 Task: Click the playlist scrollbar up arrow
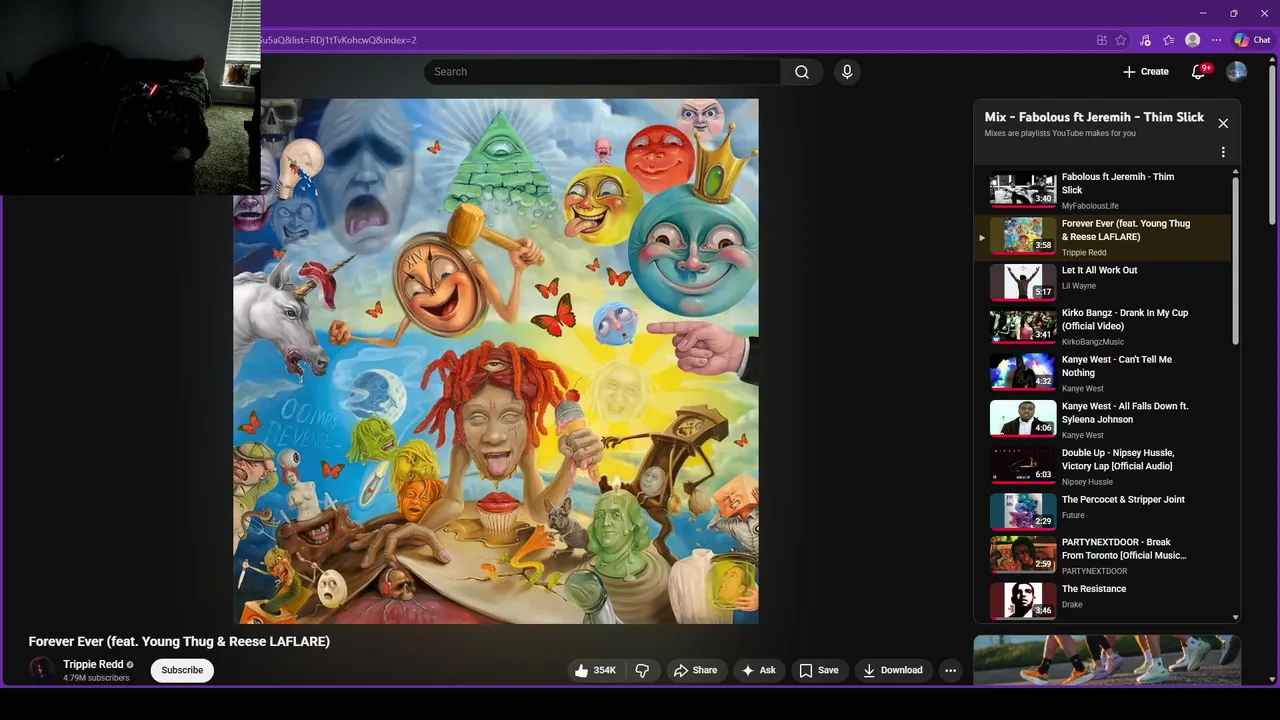(x=1236, y=172)
